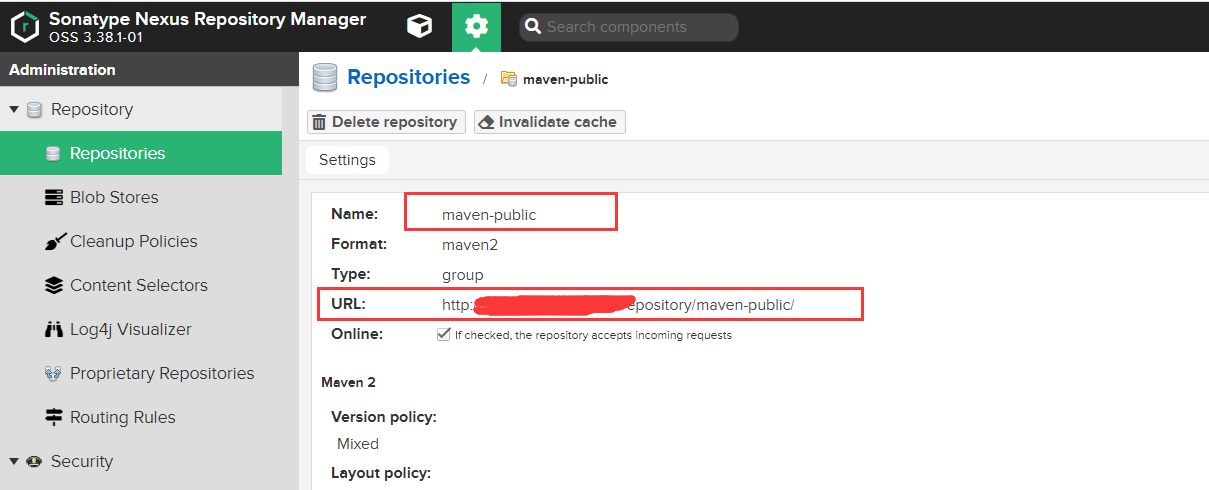Screen dimensions: 1209x490
Task: Click the Security label in sidebar
Action: click(x=82, y=461)
